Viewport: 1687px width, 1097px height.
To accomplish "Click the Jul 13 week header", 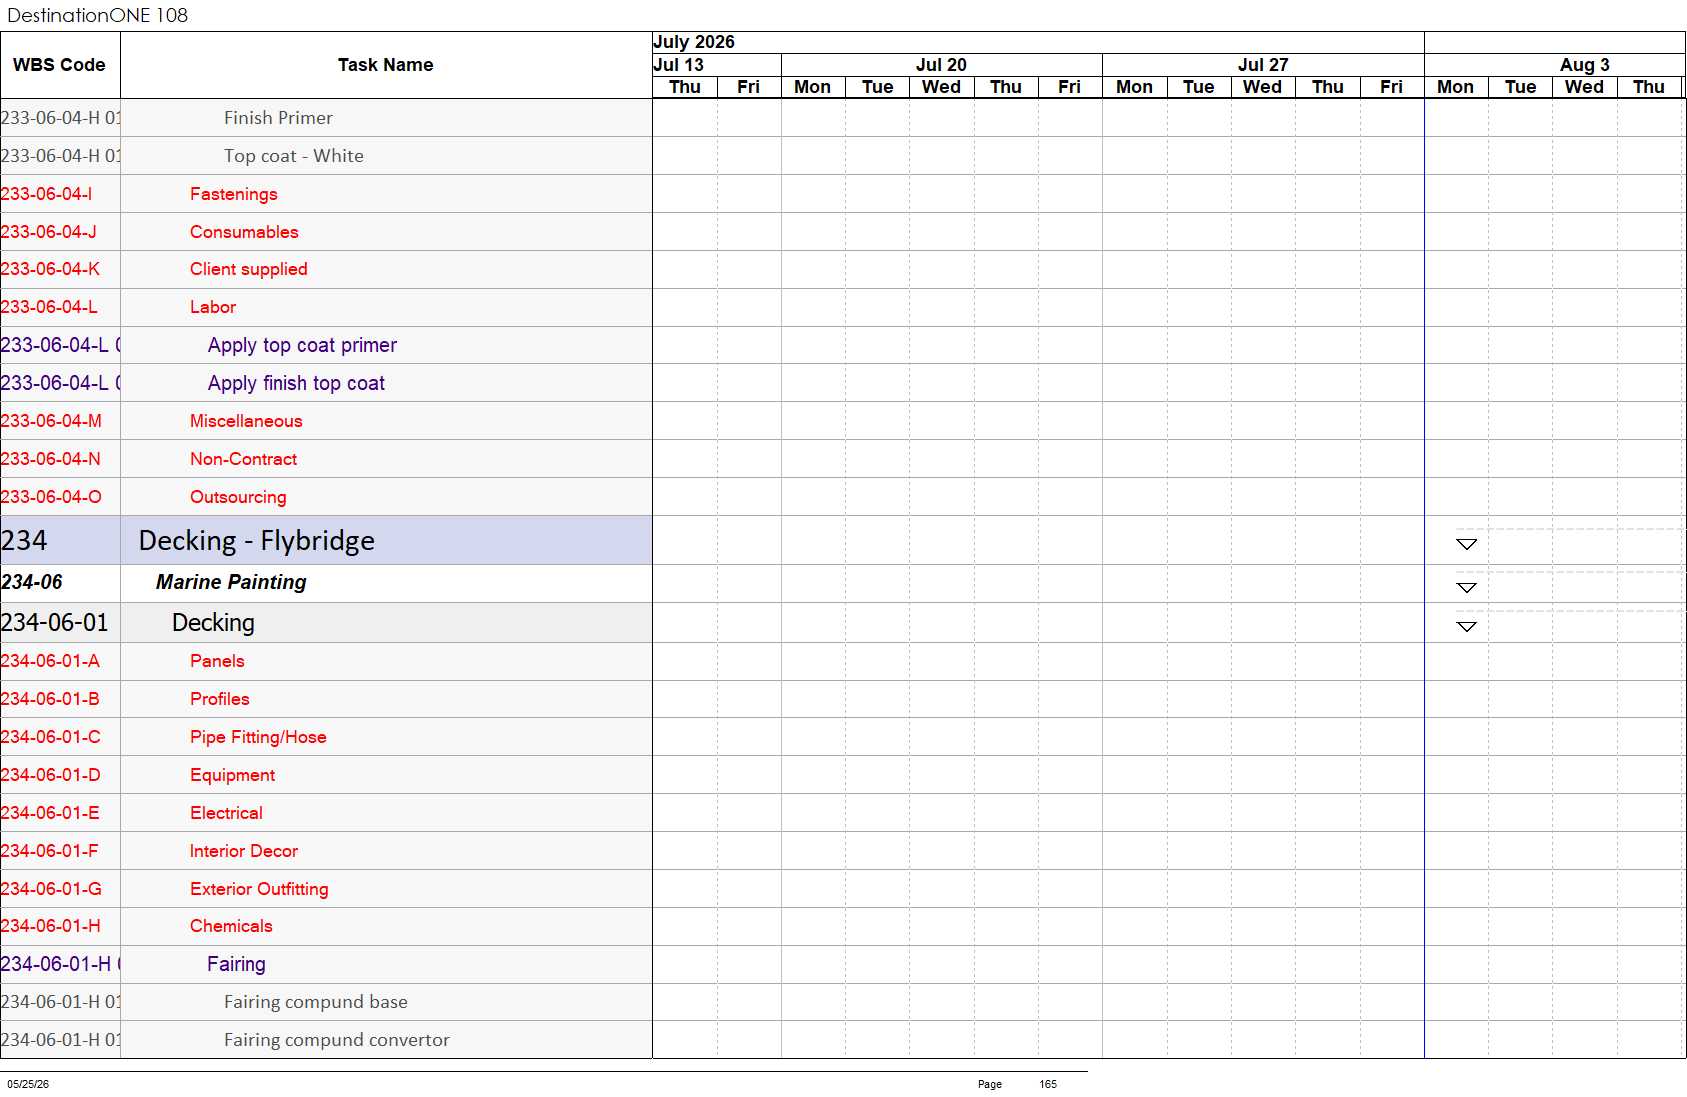I will (x=716, y=65).
